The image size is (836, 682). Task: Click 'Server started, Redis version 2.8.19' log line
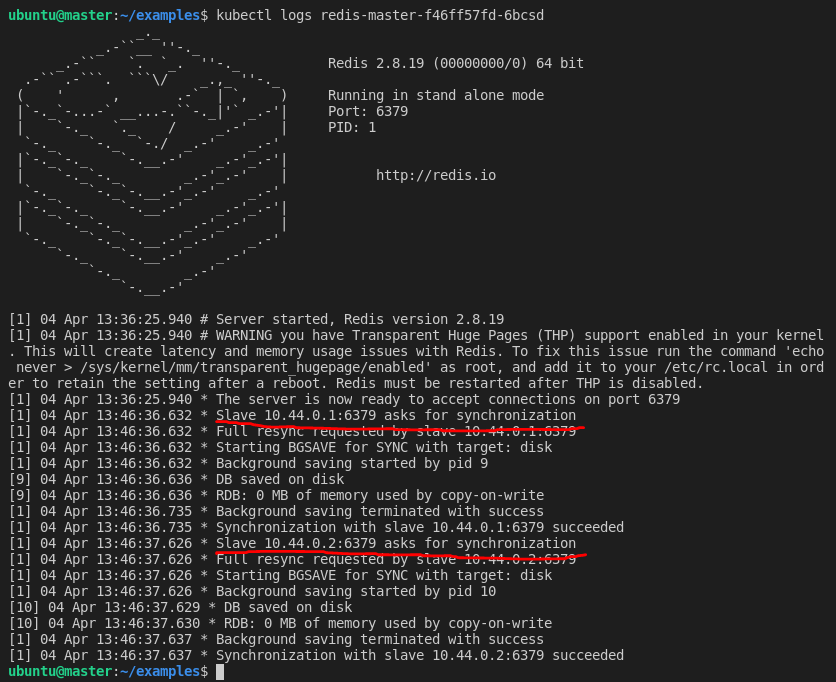pos(256,319)
